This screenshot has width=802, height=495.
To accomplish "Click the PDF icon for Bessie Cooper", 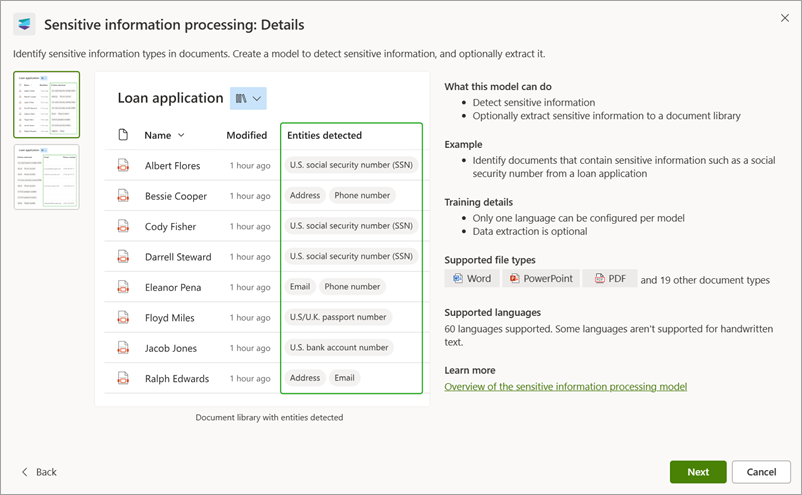I will [x=123, y=196].
